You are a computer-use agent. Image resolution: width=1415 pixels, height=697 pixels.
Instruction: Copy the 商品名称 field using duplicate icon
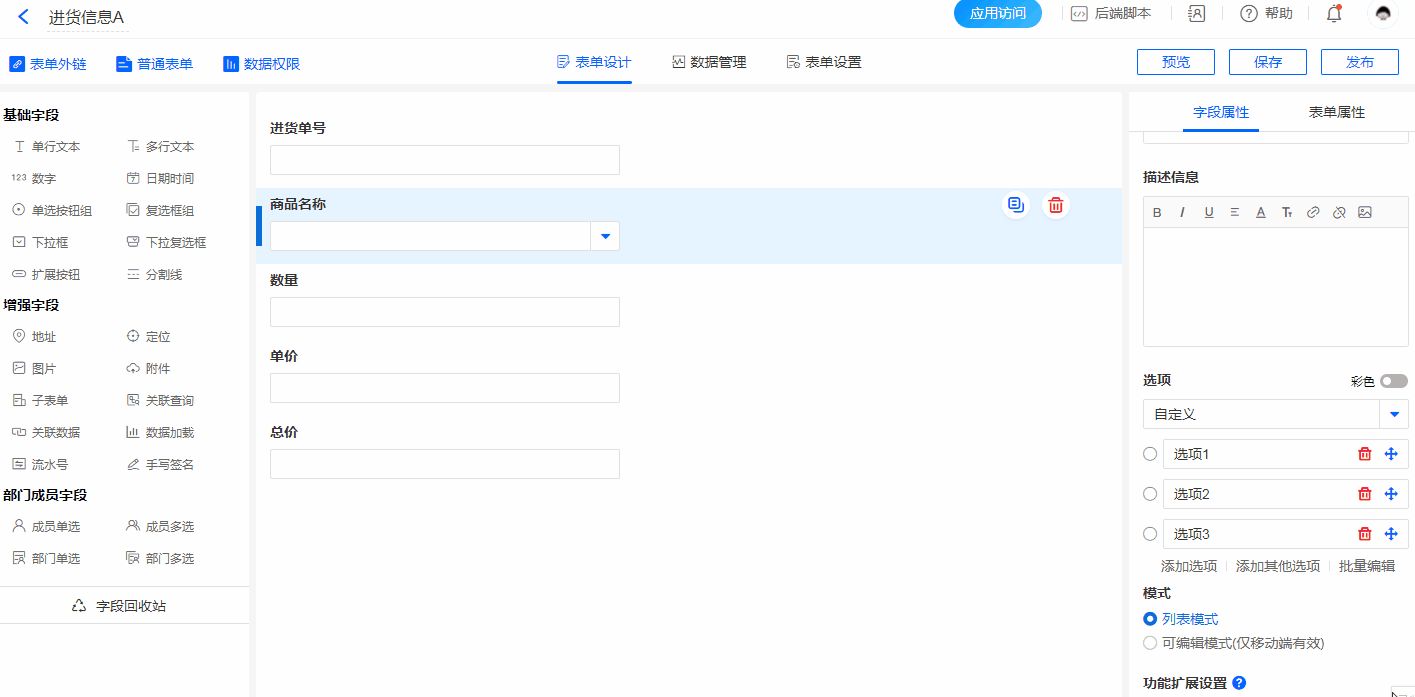(1016, 205)
